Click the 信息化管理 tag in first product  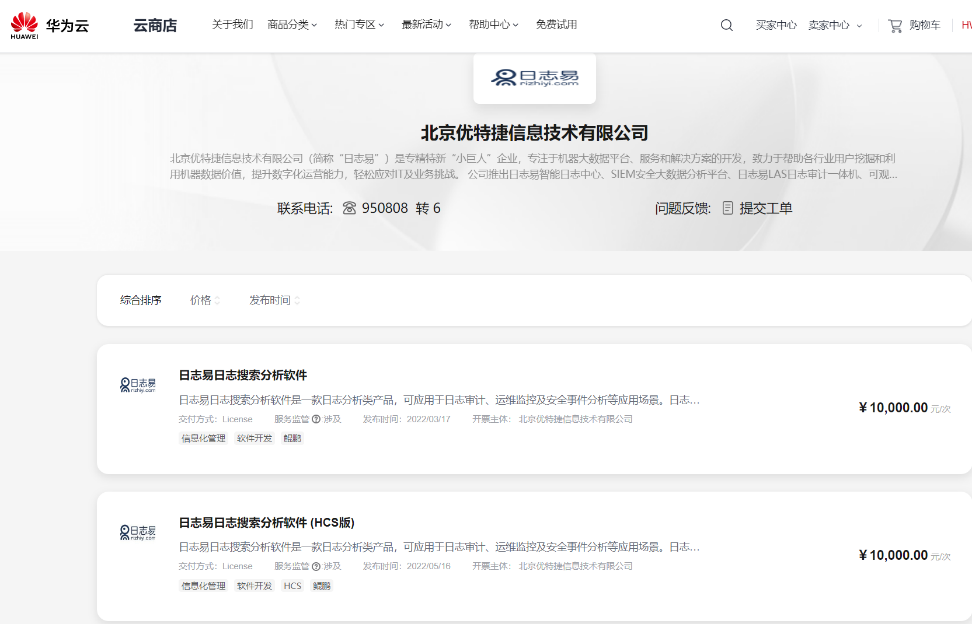[x=203, y=439]
